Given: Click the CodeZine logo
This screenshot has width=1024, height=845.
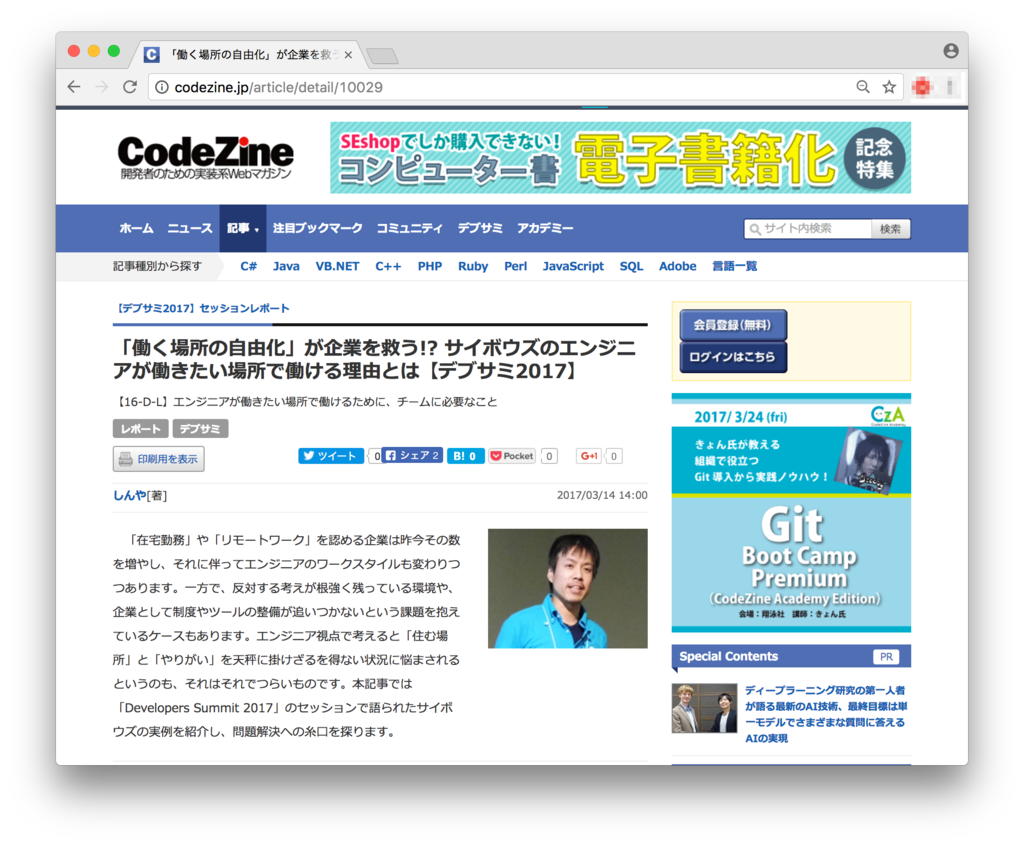Looking at the screenshot, I should click(x=205, y=157).
